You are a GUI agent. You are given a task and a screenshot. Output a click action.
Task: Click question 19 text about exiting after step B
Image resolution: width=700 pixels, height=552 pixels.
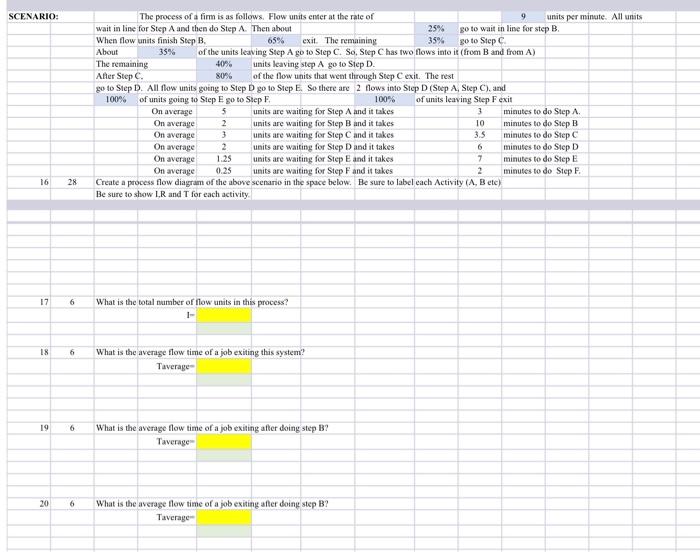[212, 428]
